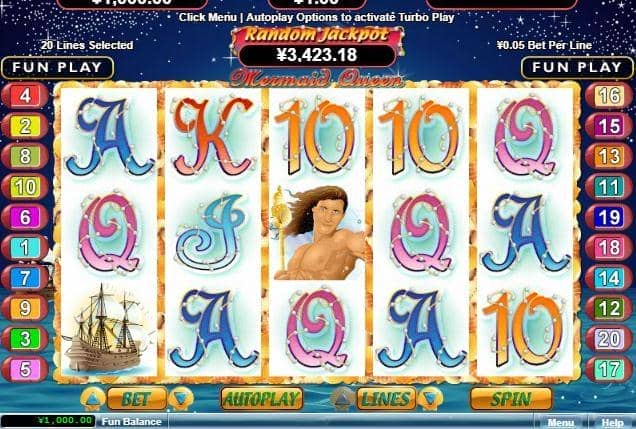Start AUTOPLAY mode
The height and width of the screenshot is (429, 636).
point(262,399)
